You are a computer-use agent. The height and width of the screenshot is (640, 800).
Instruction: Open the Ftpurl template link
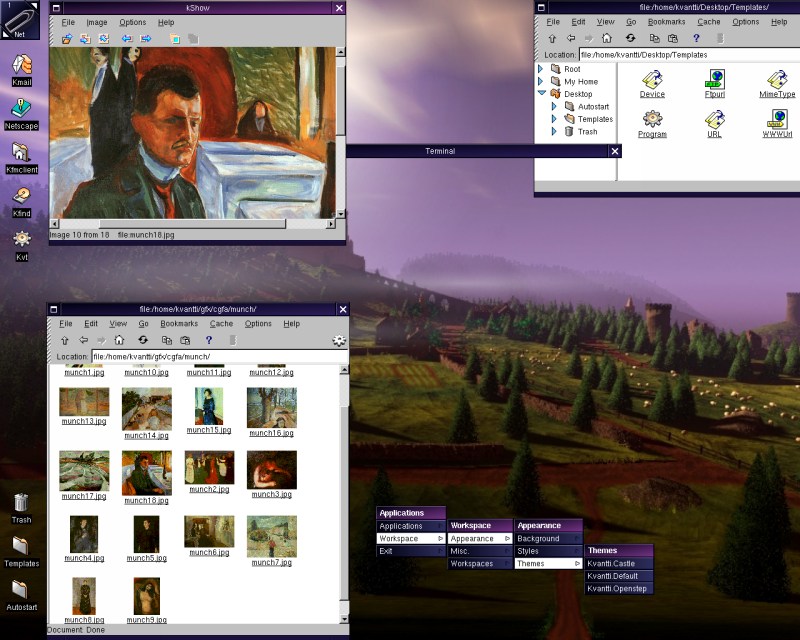point(715,94)
